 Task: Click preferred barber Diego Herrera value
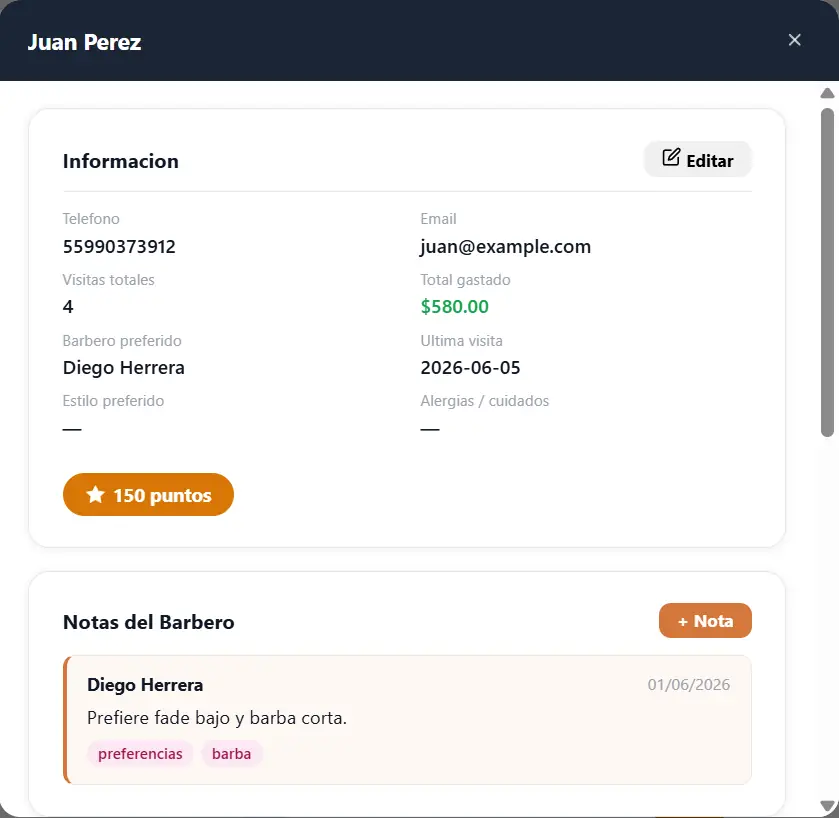tap(124, 368)
